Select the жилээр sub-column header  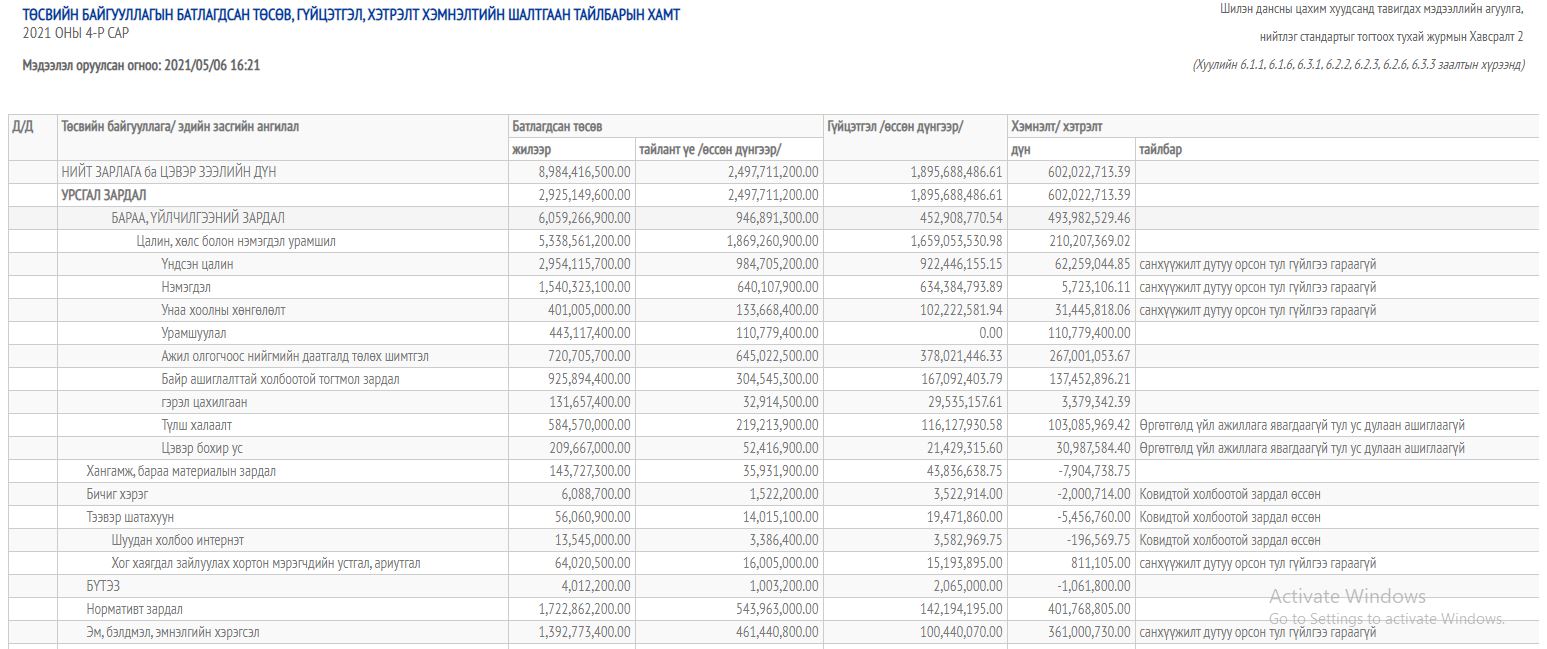pos(531,149)
